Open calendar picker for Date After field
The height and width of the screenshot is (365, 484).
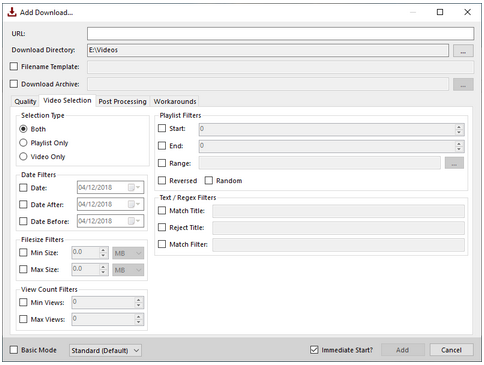tap(134, 204)
